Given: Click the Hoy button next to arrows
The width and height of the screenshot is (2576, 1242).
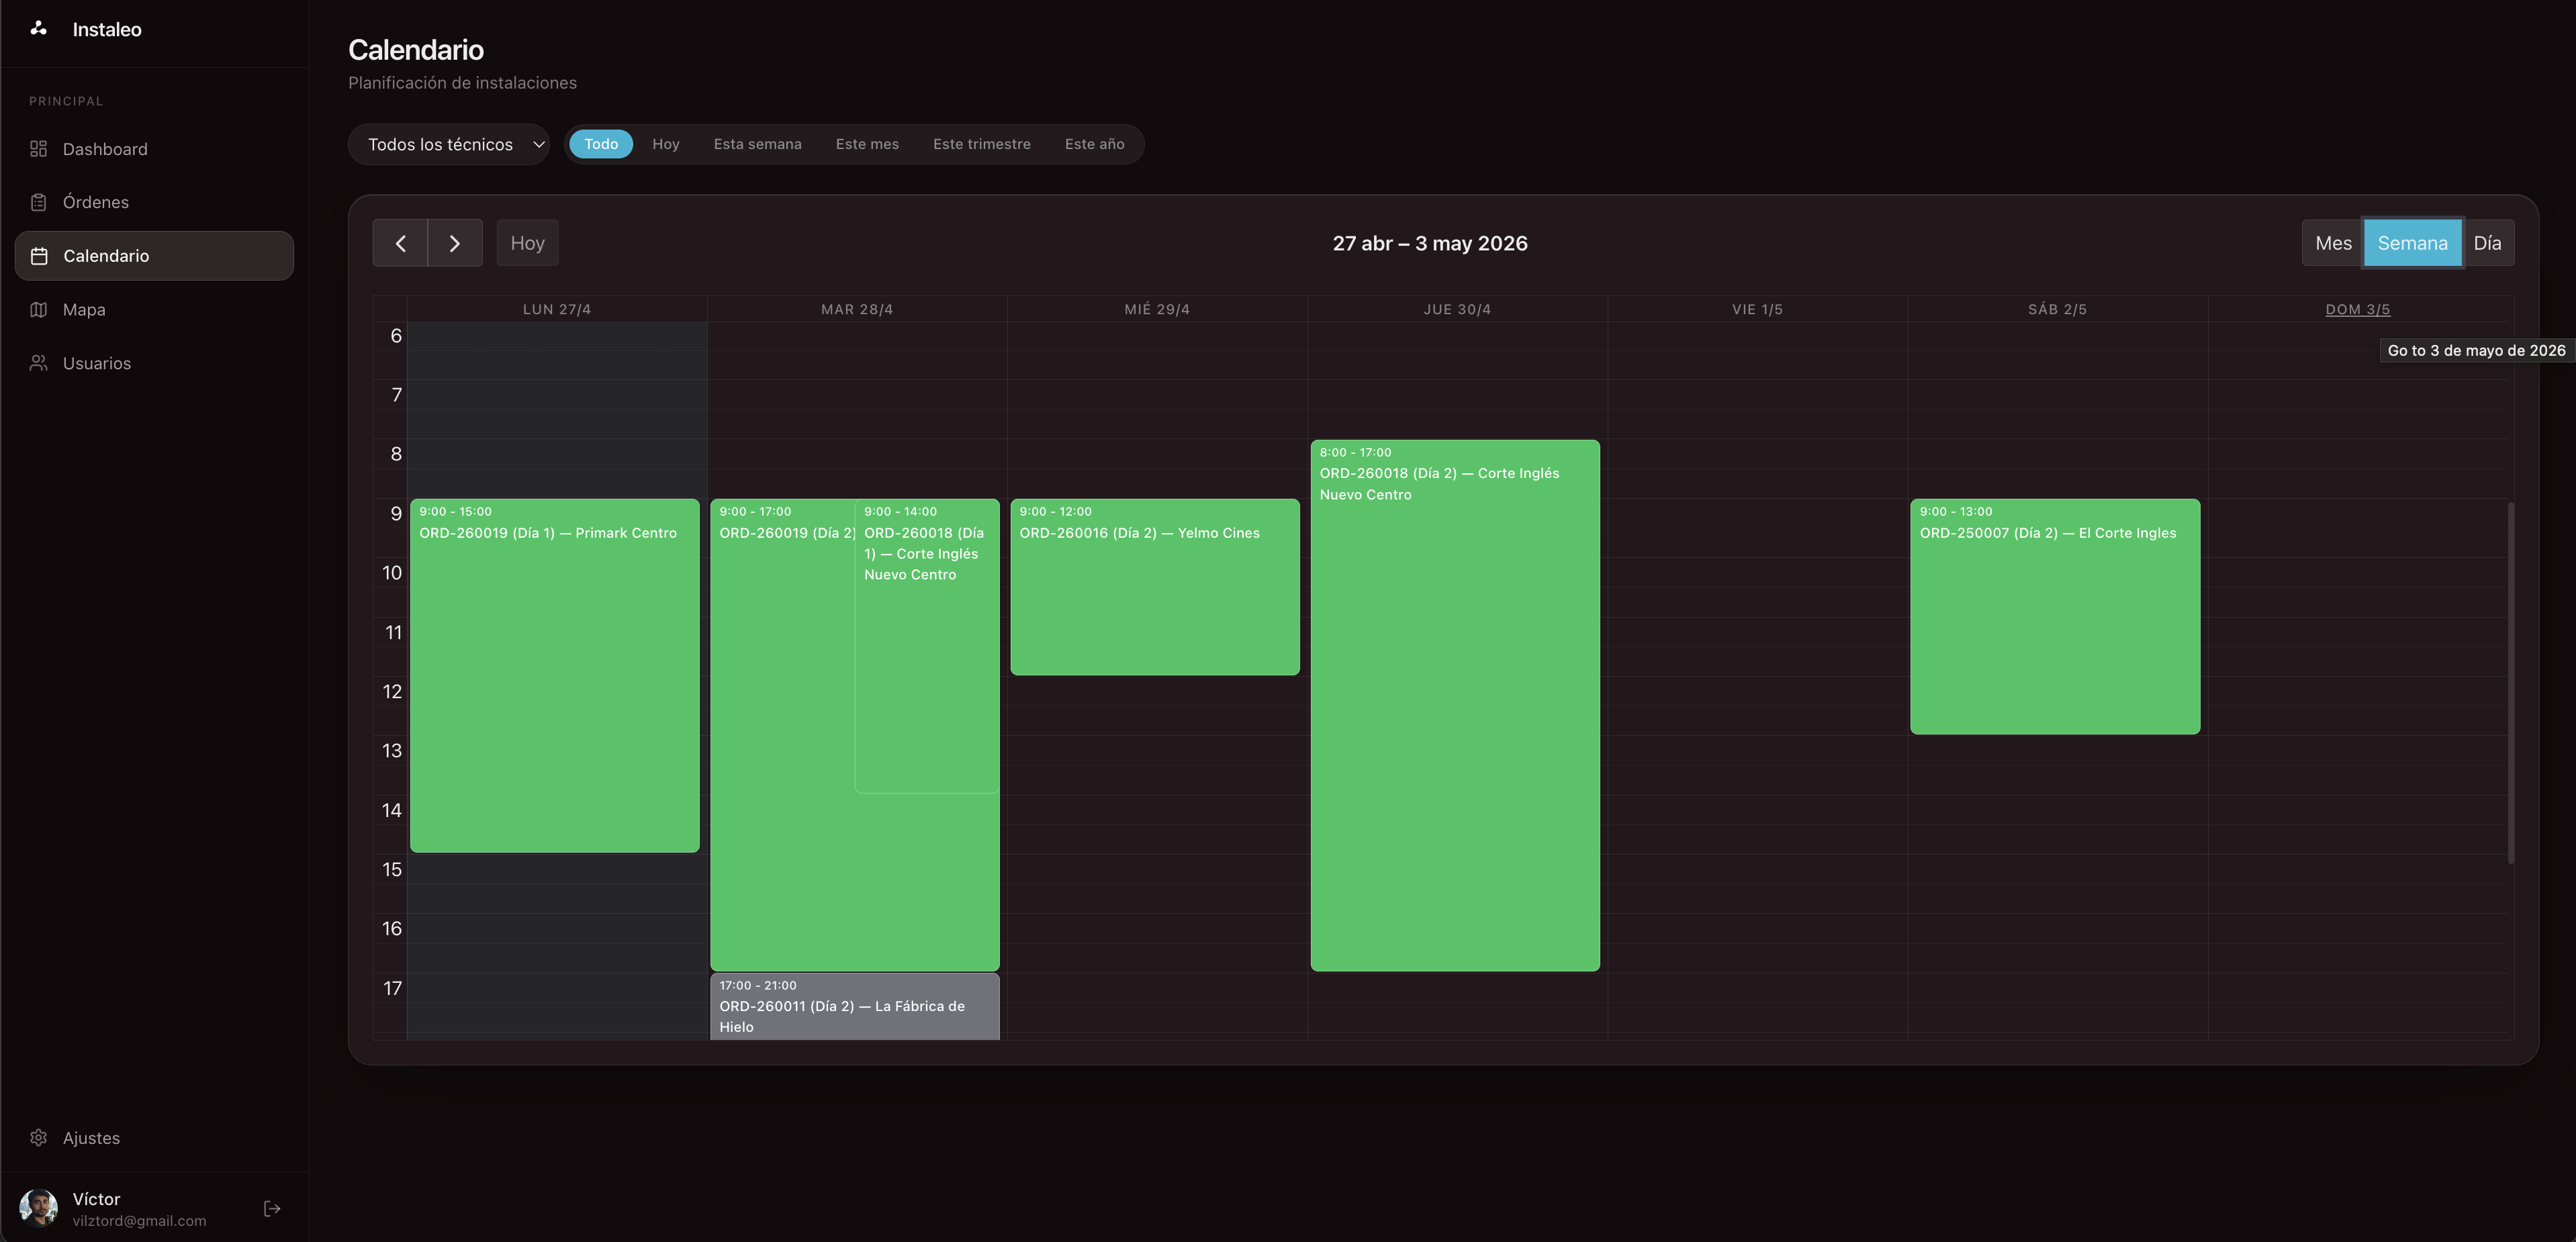Looking at the screenshot, I should click(x=528, y=243).
